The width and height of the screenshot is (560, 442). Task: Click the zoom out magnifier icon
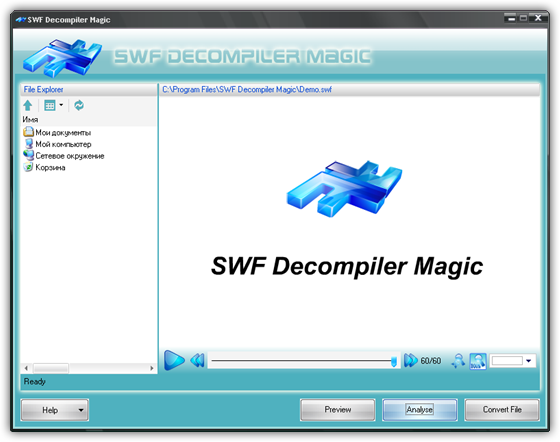pos(458,361)
